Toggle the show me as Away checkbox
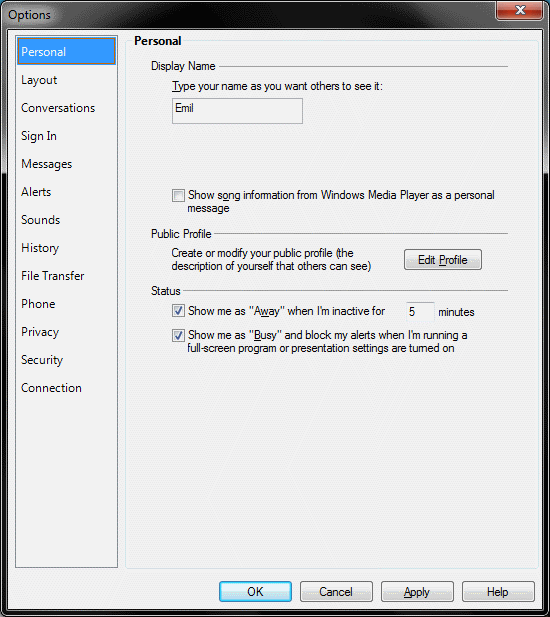The image size is (550, 617). coord(178,311)
